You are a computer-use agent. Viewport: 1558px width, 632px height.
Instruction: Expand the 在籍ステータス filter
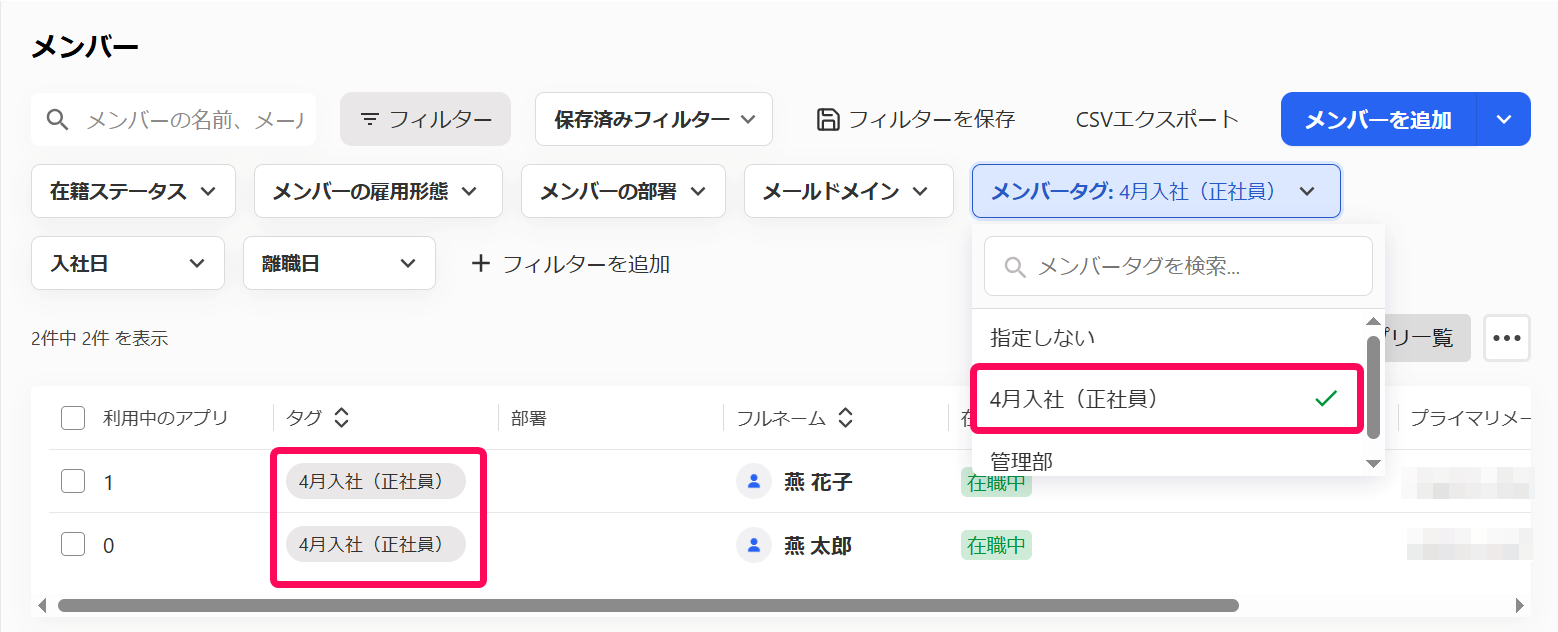pos(134,191)
